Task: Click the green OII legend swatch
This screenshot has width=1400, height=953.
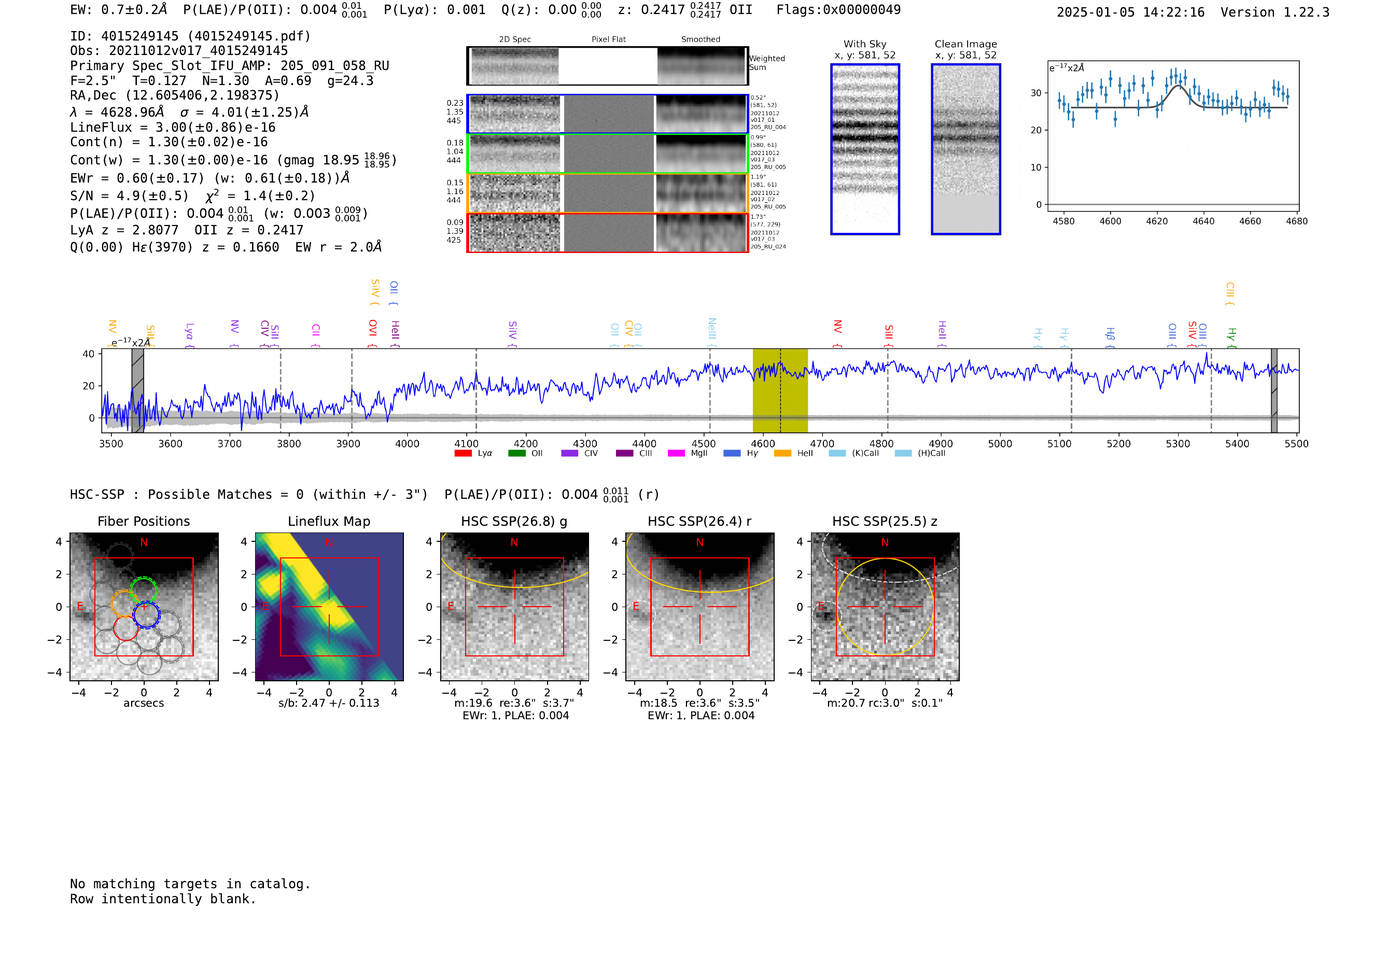Action: click(x=517, y=454)
